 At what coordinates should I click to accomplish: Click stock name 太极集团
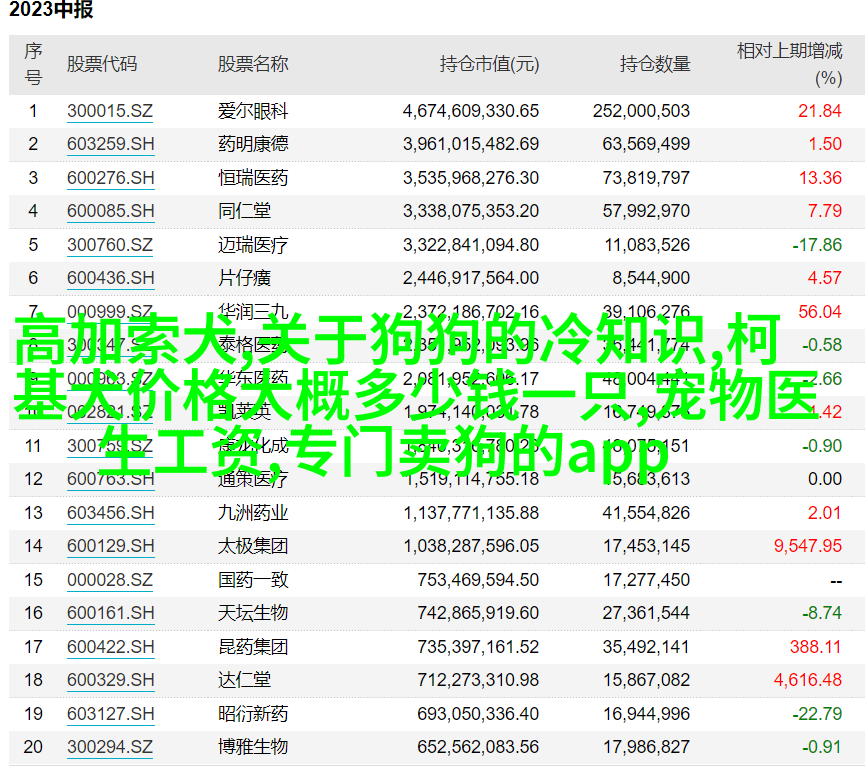(x=253, y=546)
